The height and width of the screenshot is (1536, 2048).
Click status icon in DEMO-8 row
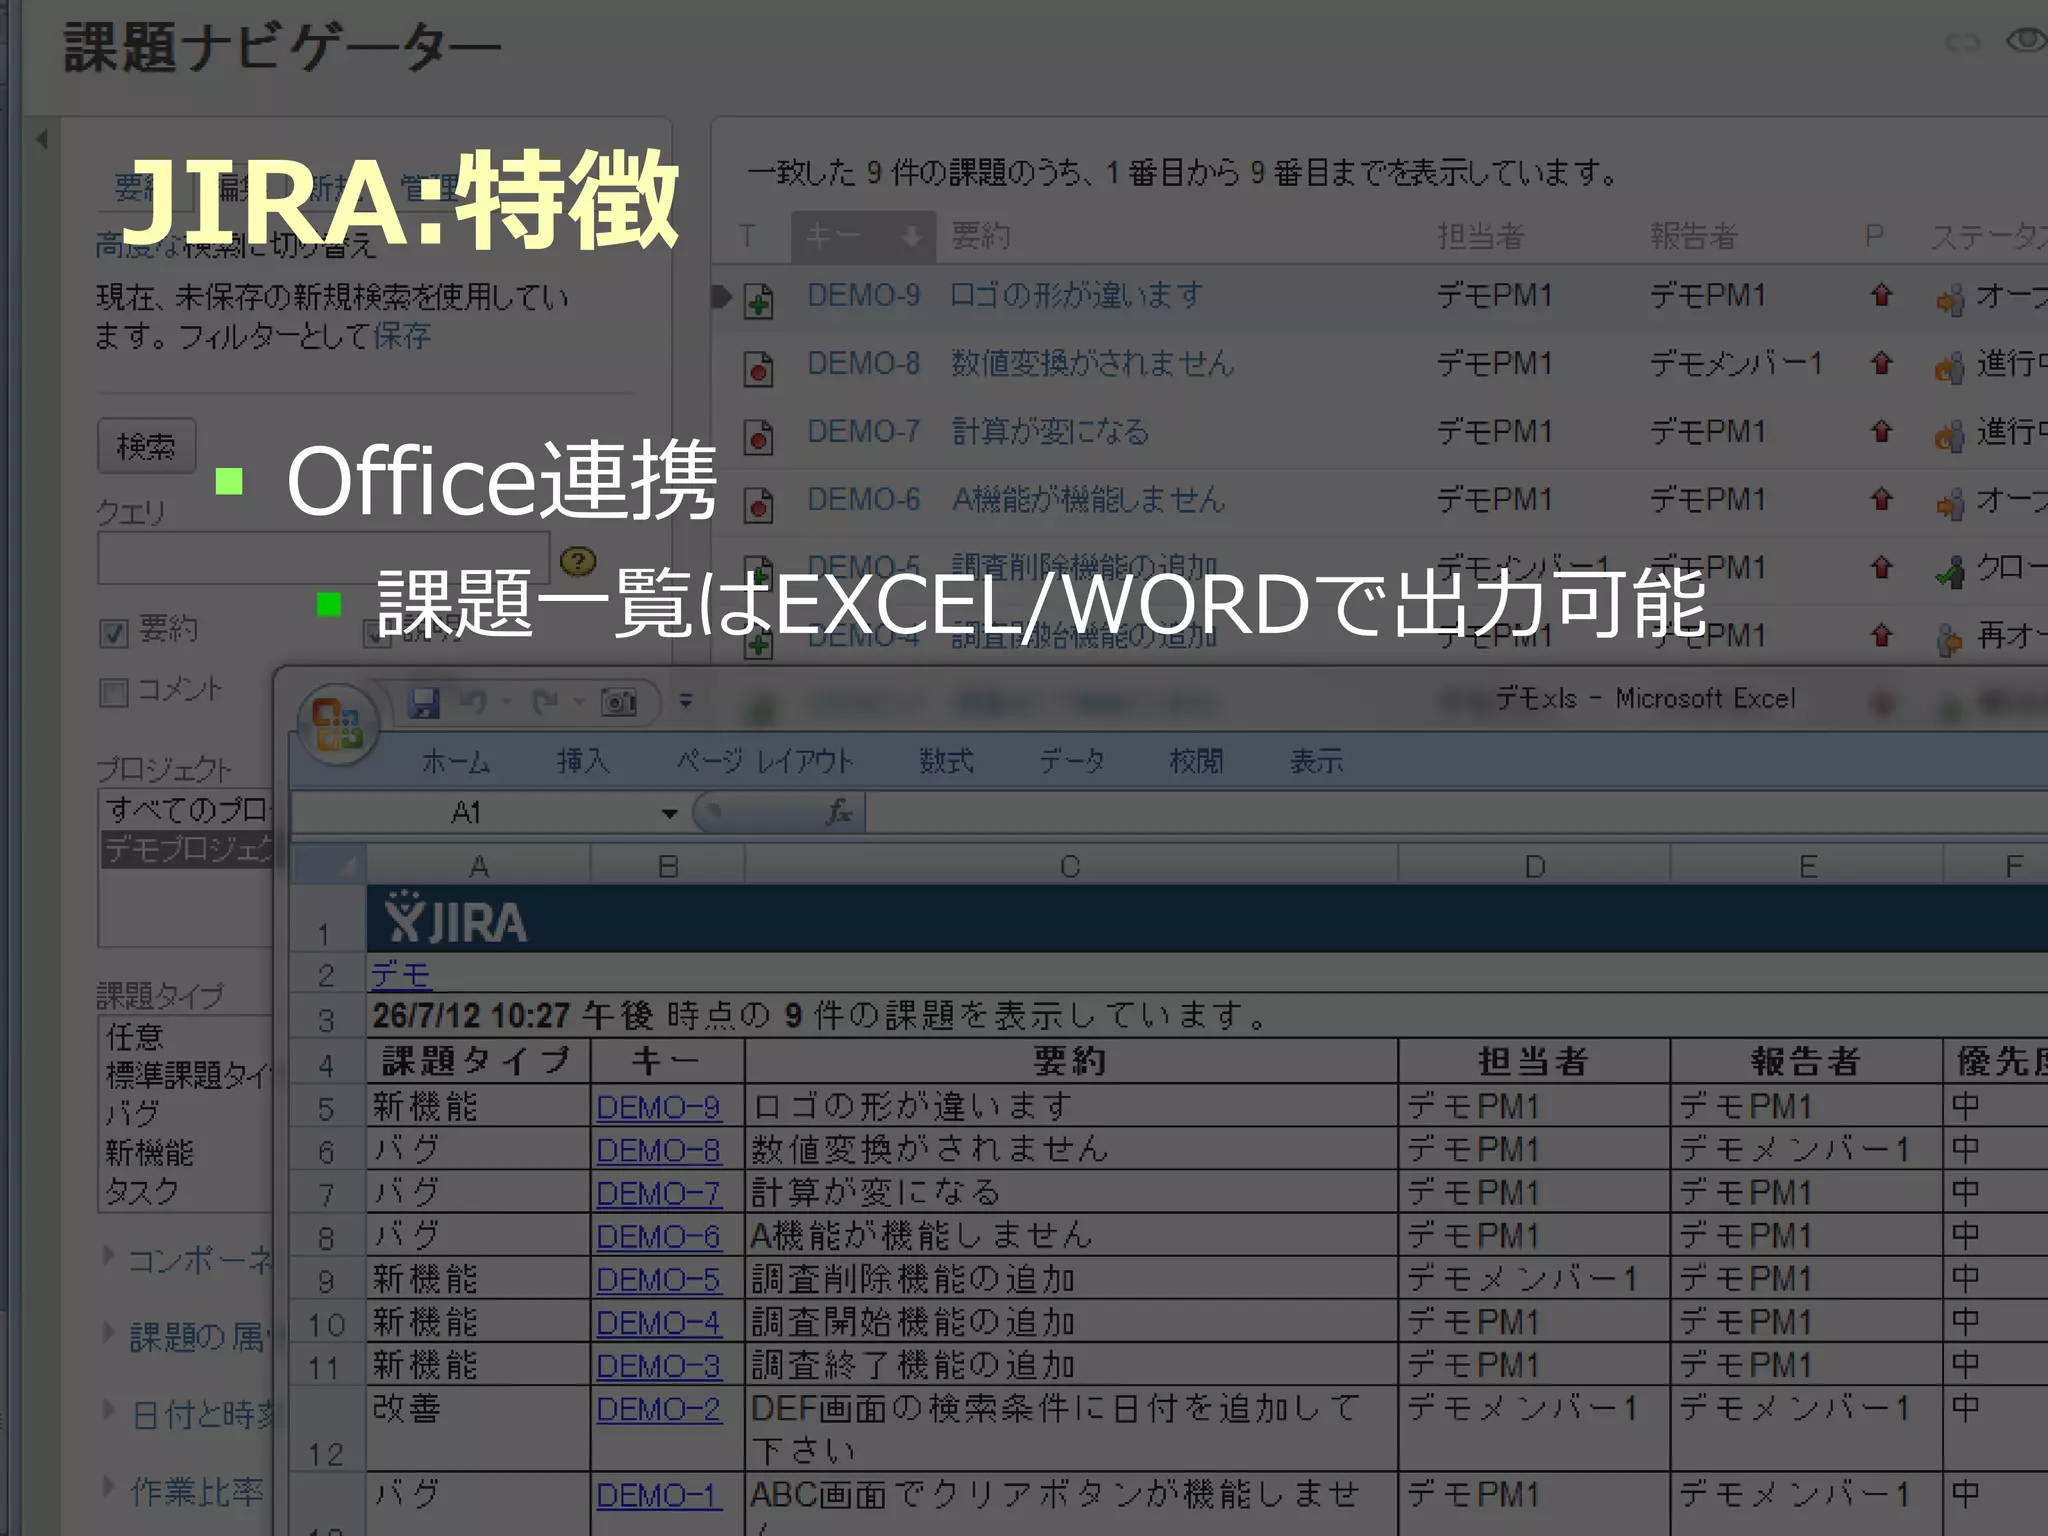pos(1949,367)
